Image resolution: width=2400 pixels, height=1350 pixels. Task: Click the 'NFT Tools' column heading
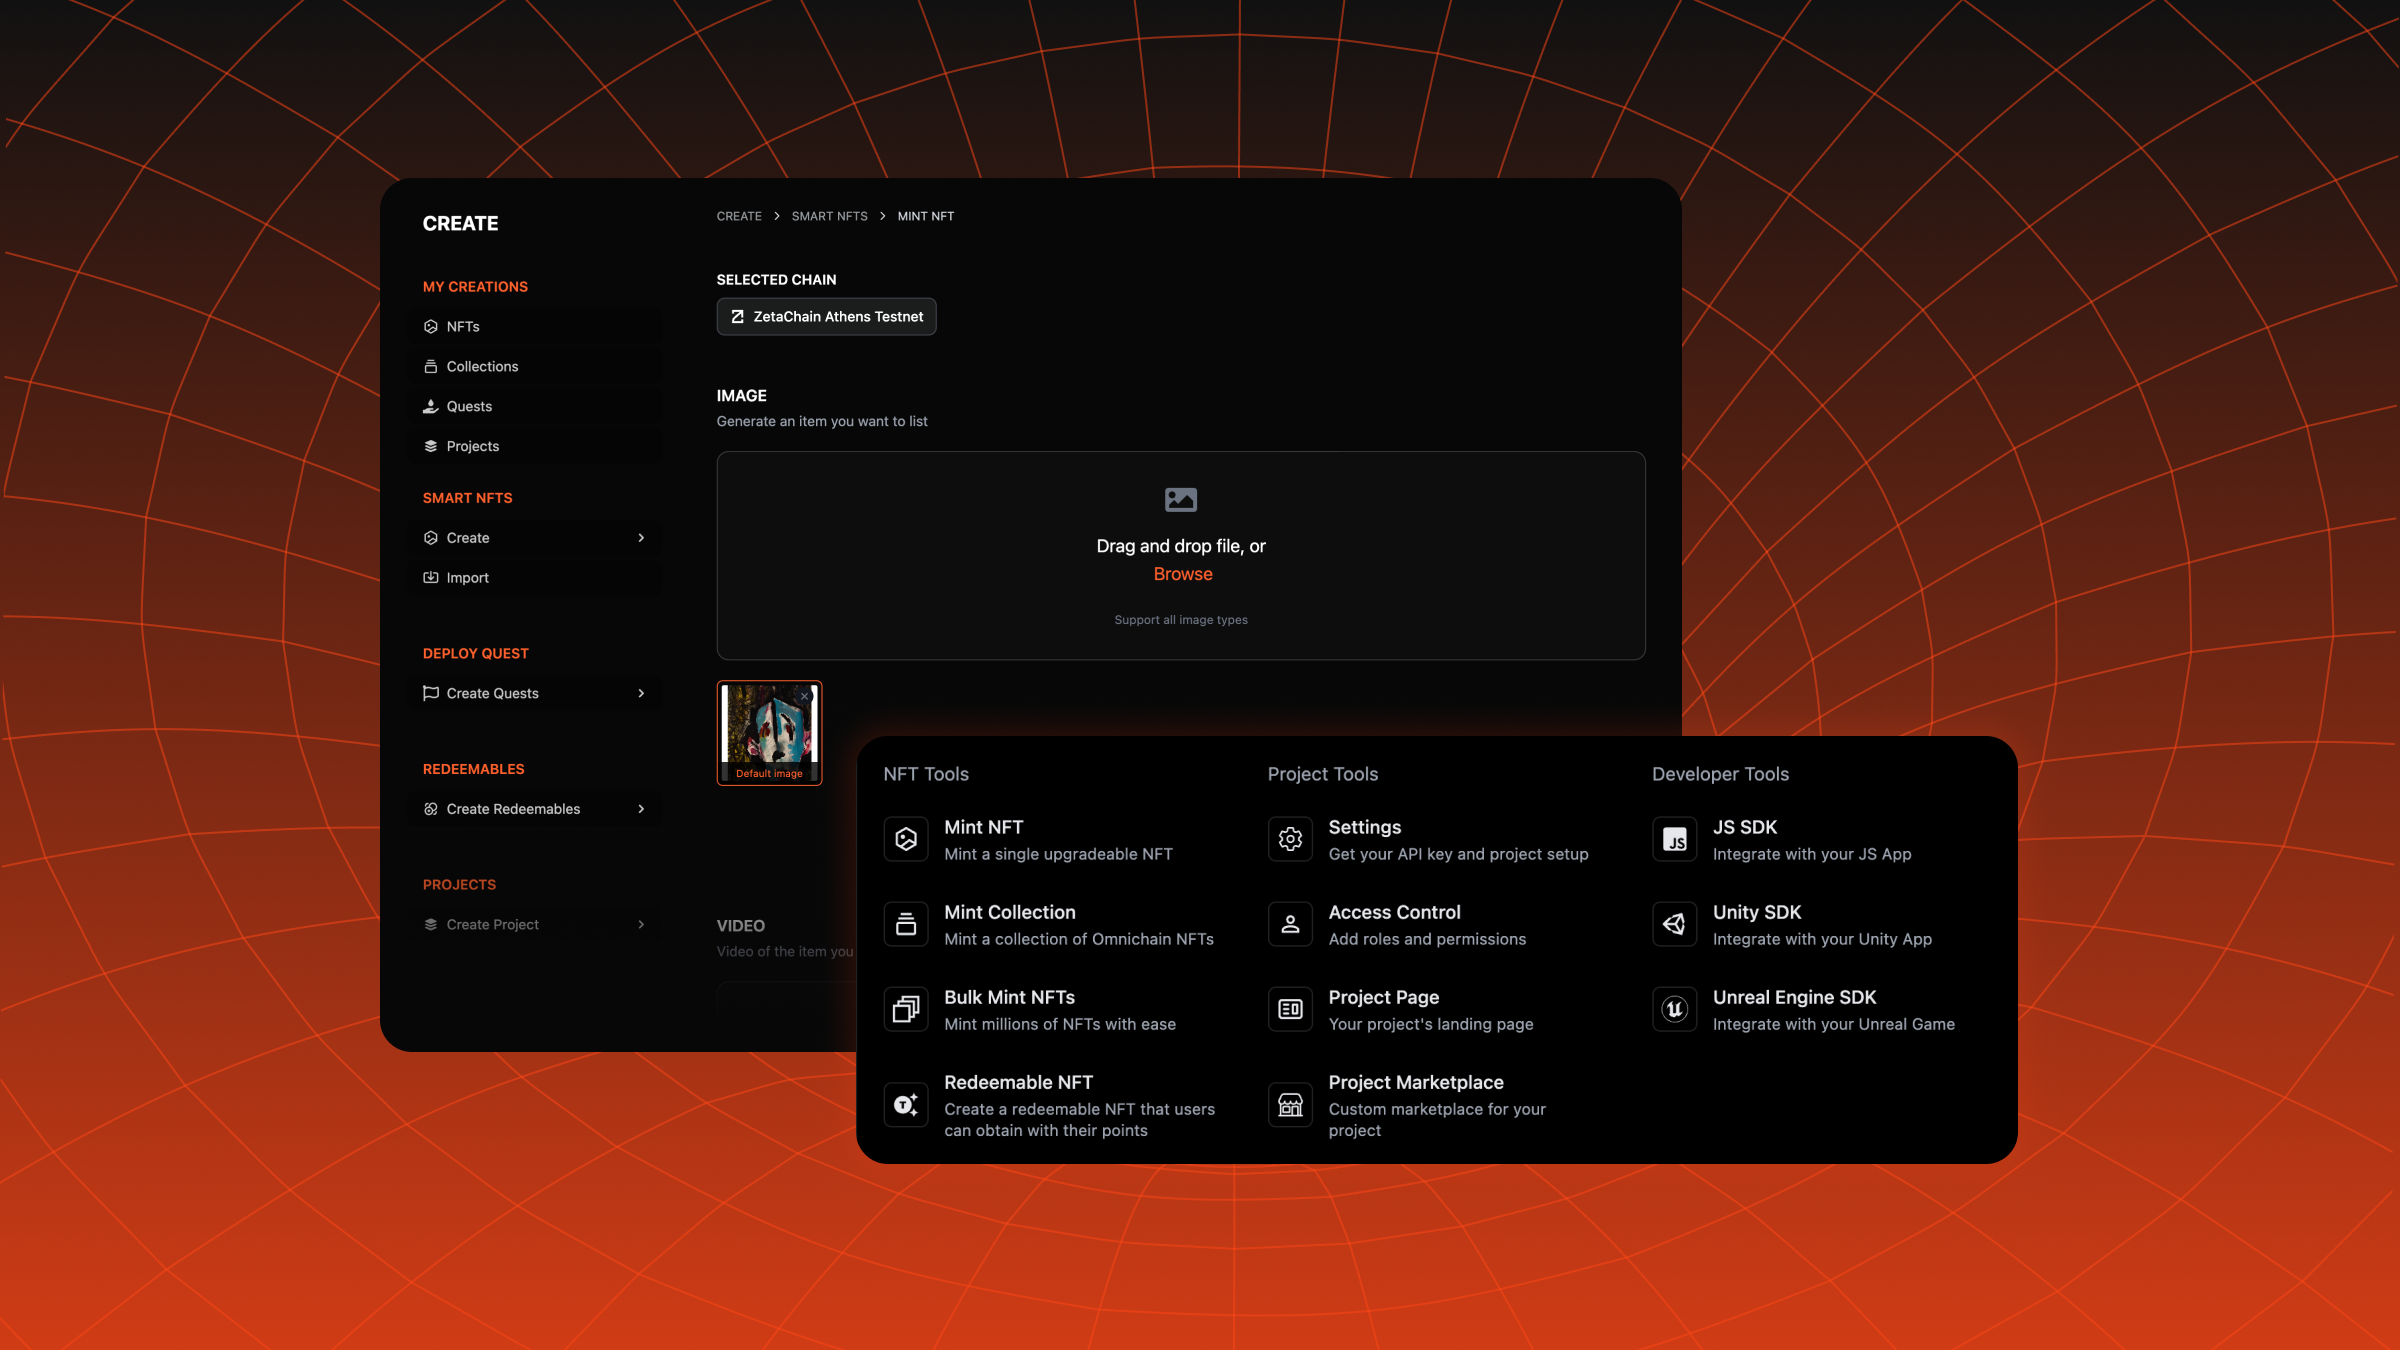[x=926, y=774]
